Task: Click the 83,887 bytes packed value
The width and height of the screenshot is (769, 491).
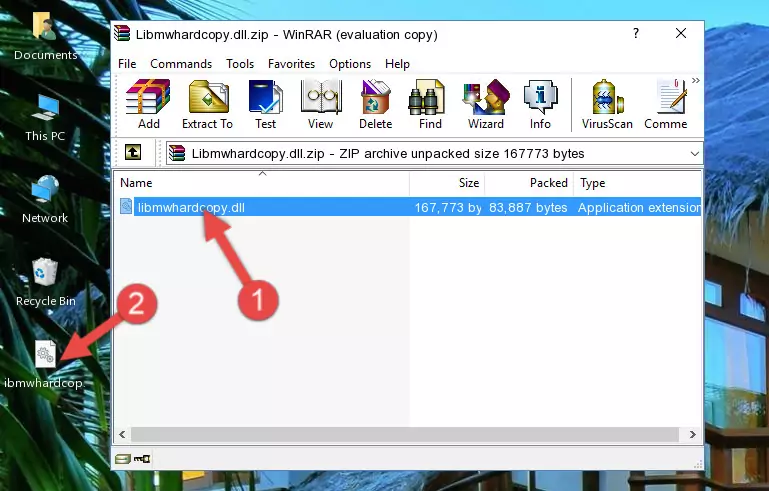Action: click(528, 207)
